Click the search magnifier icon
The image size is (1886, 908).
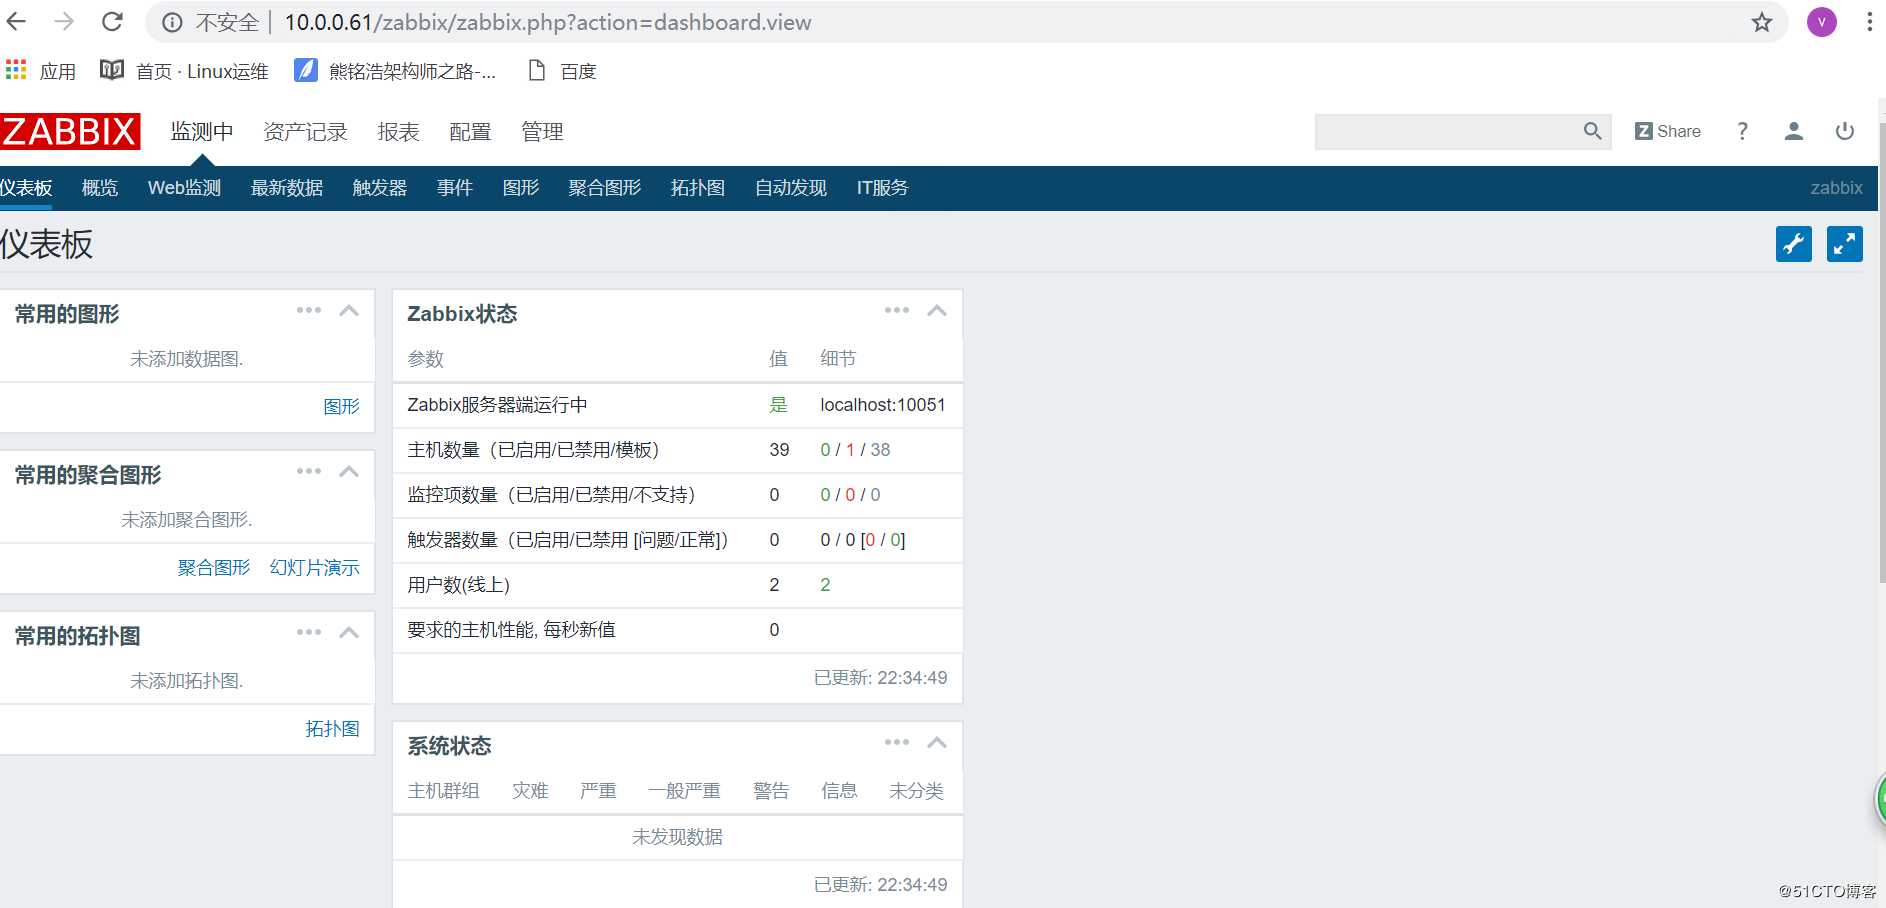(1592, 131)
